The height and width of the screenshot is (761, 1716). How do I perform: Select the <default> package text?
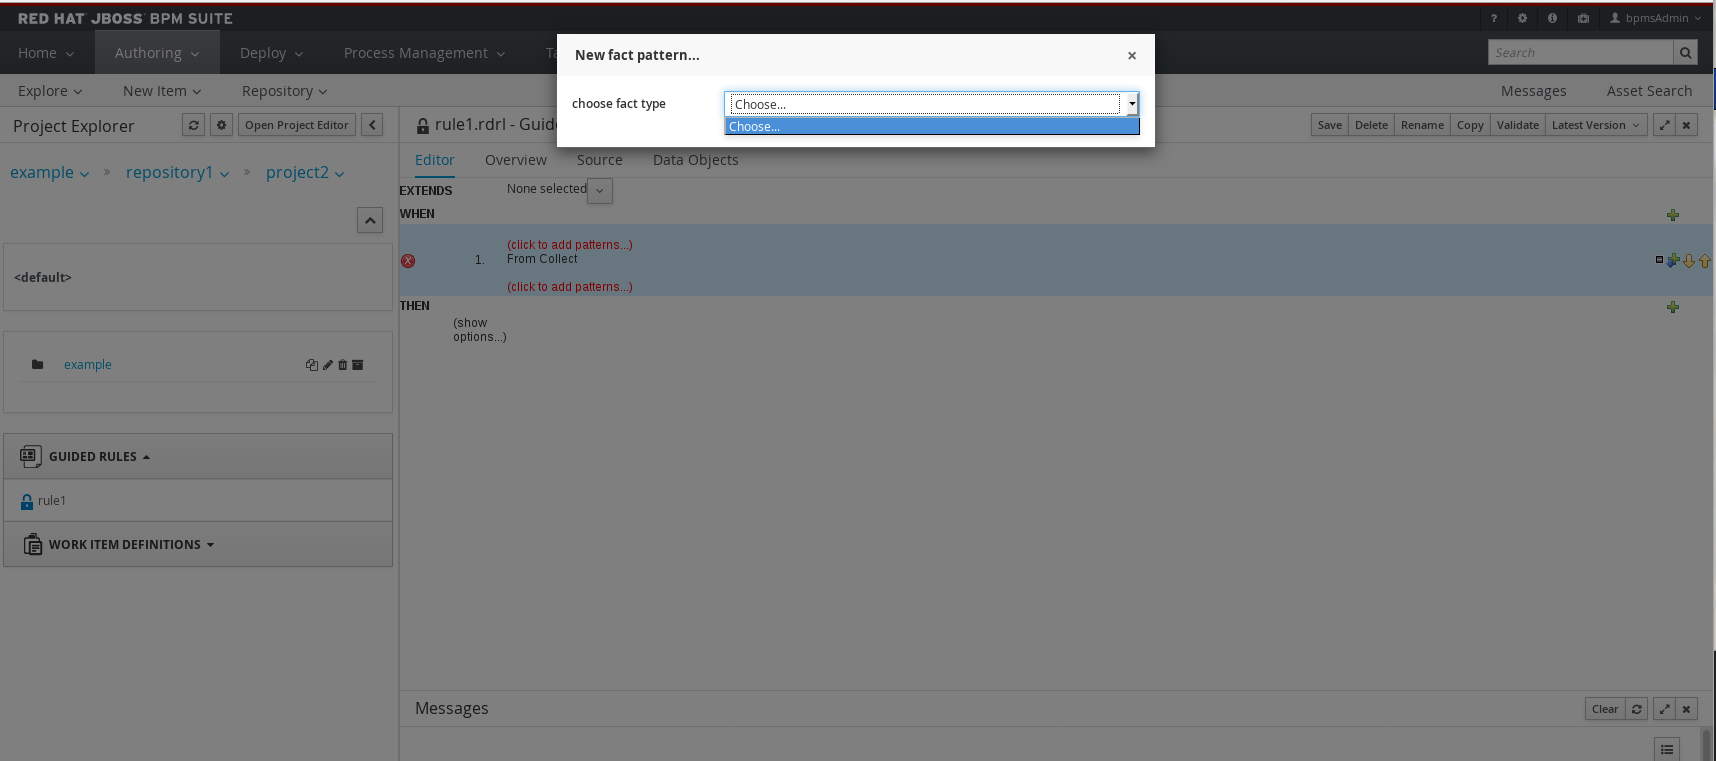point(43,277)
